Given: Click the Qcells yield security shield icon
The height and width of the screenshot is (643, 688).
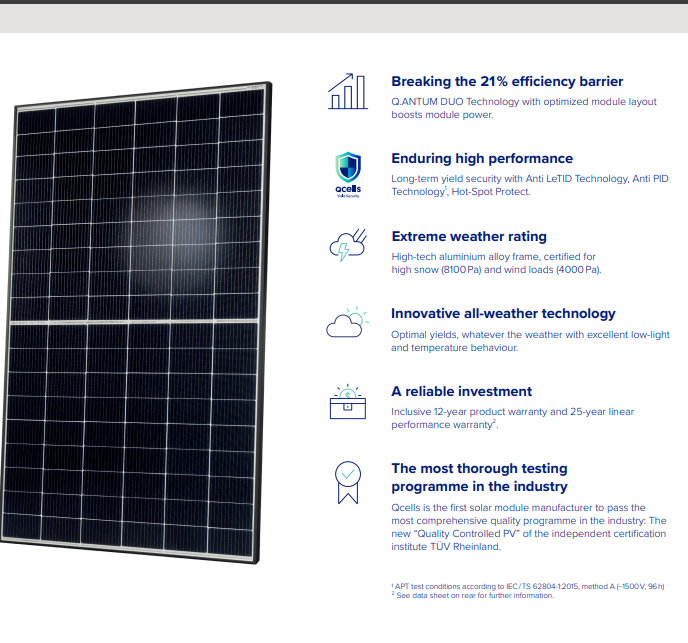Looking at the screenshot, I should coord(348,174).
